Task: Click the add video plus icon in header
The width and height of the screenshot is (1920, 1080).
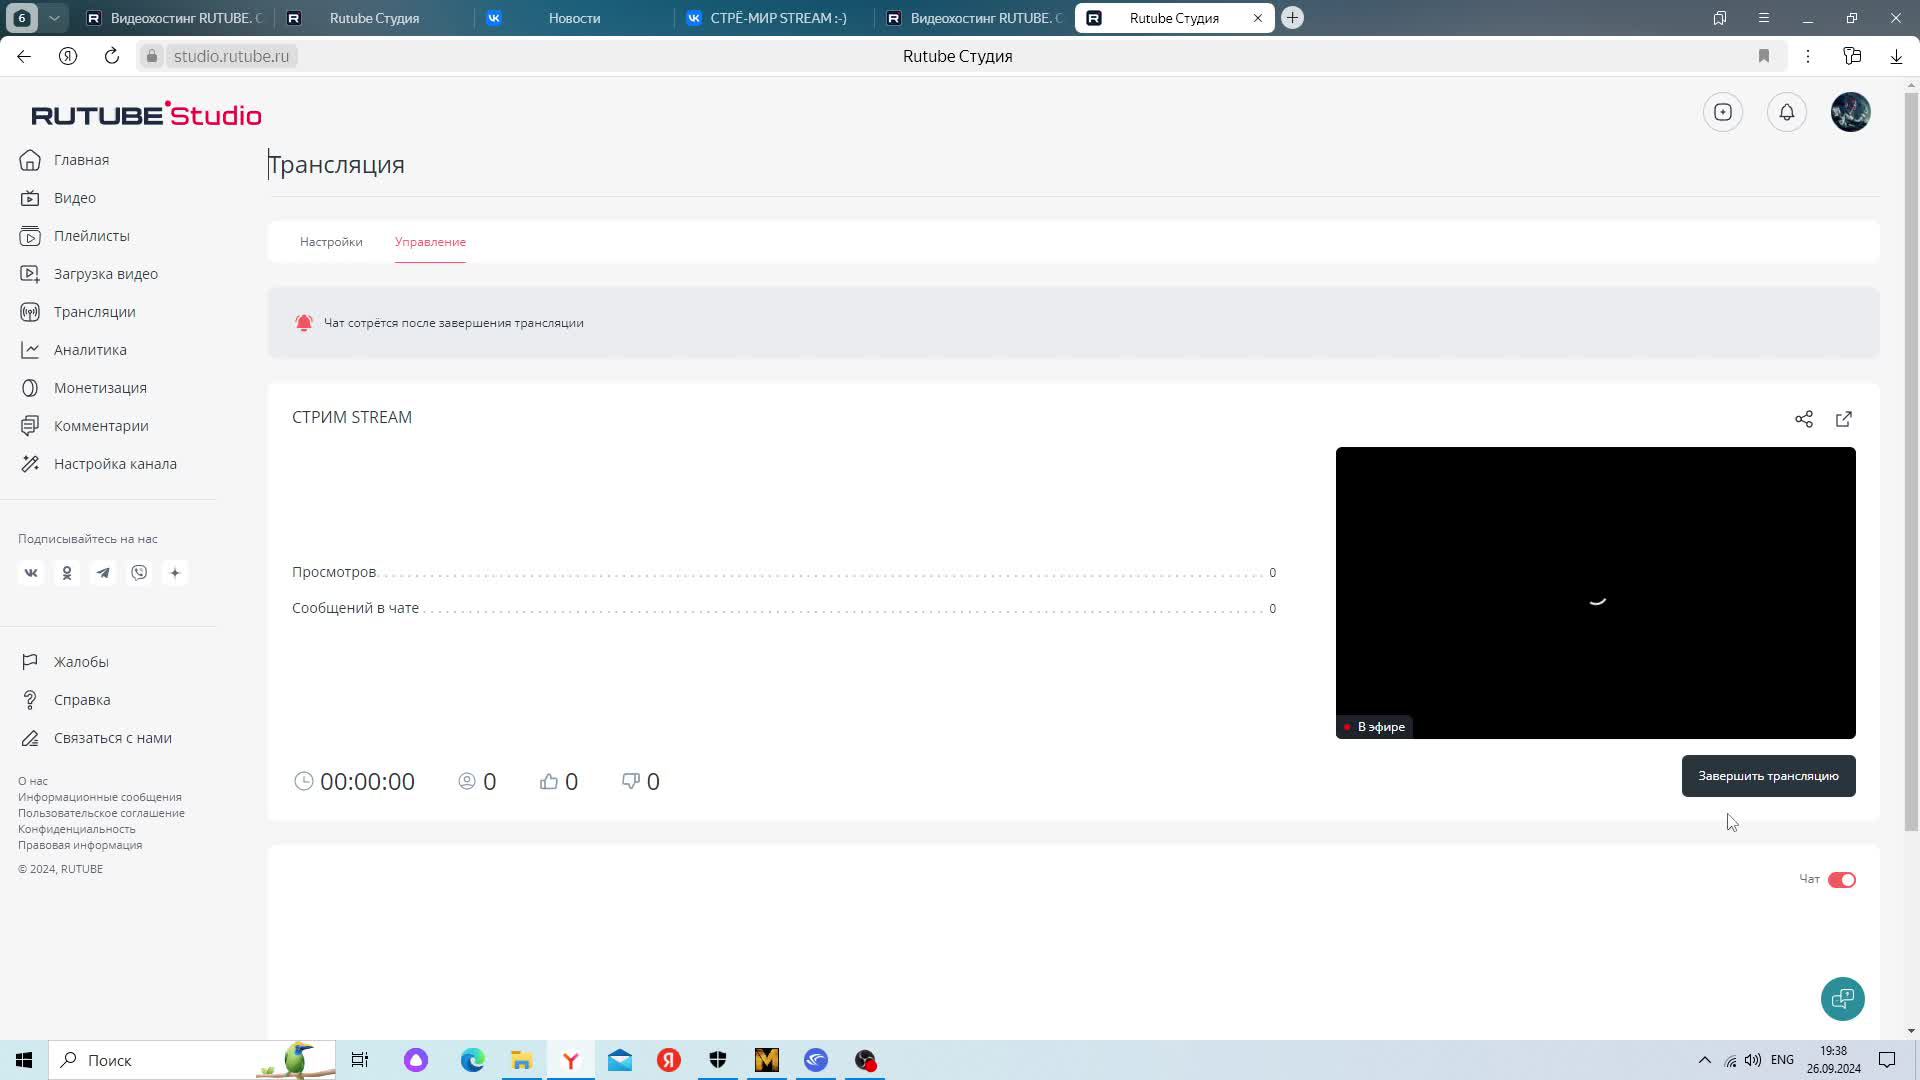Action: point(1723,112)
